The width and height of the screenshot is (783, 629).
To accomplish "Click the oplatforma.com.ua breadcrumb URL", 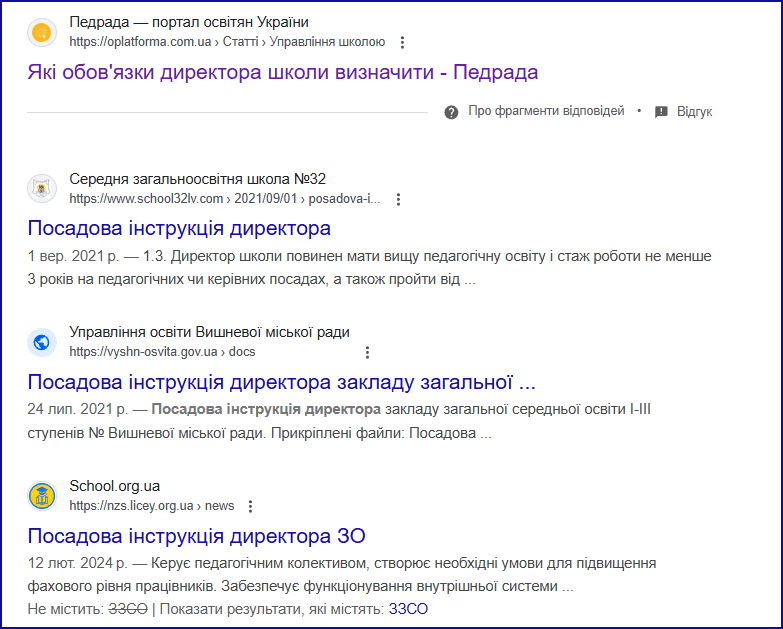I will tap(227, 42).
